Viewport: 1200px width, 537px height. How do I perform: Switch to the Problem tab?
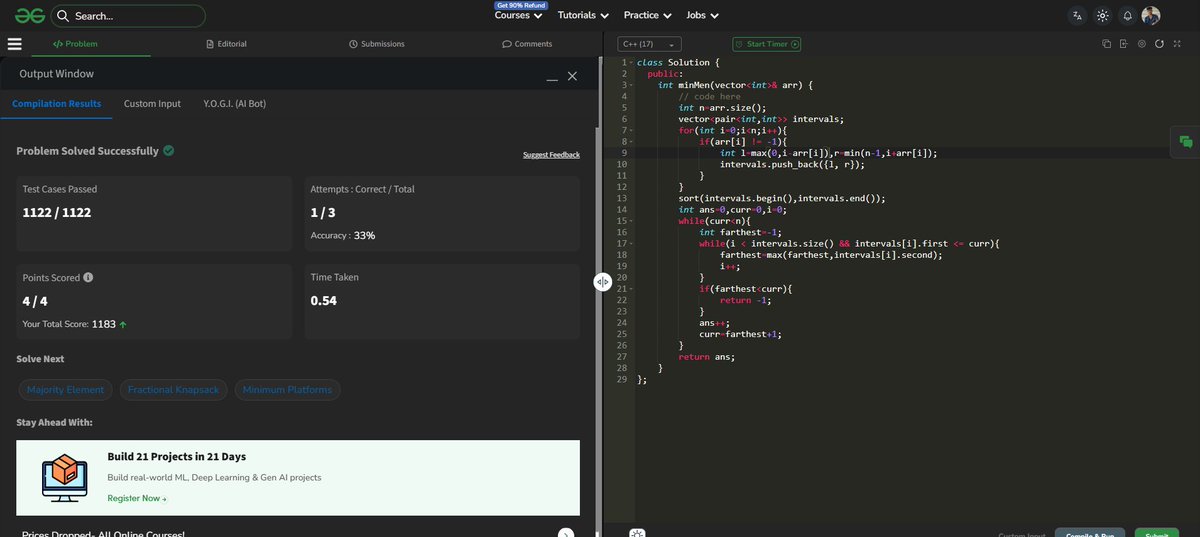click(x=75, y=44)
